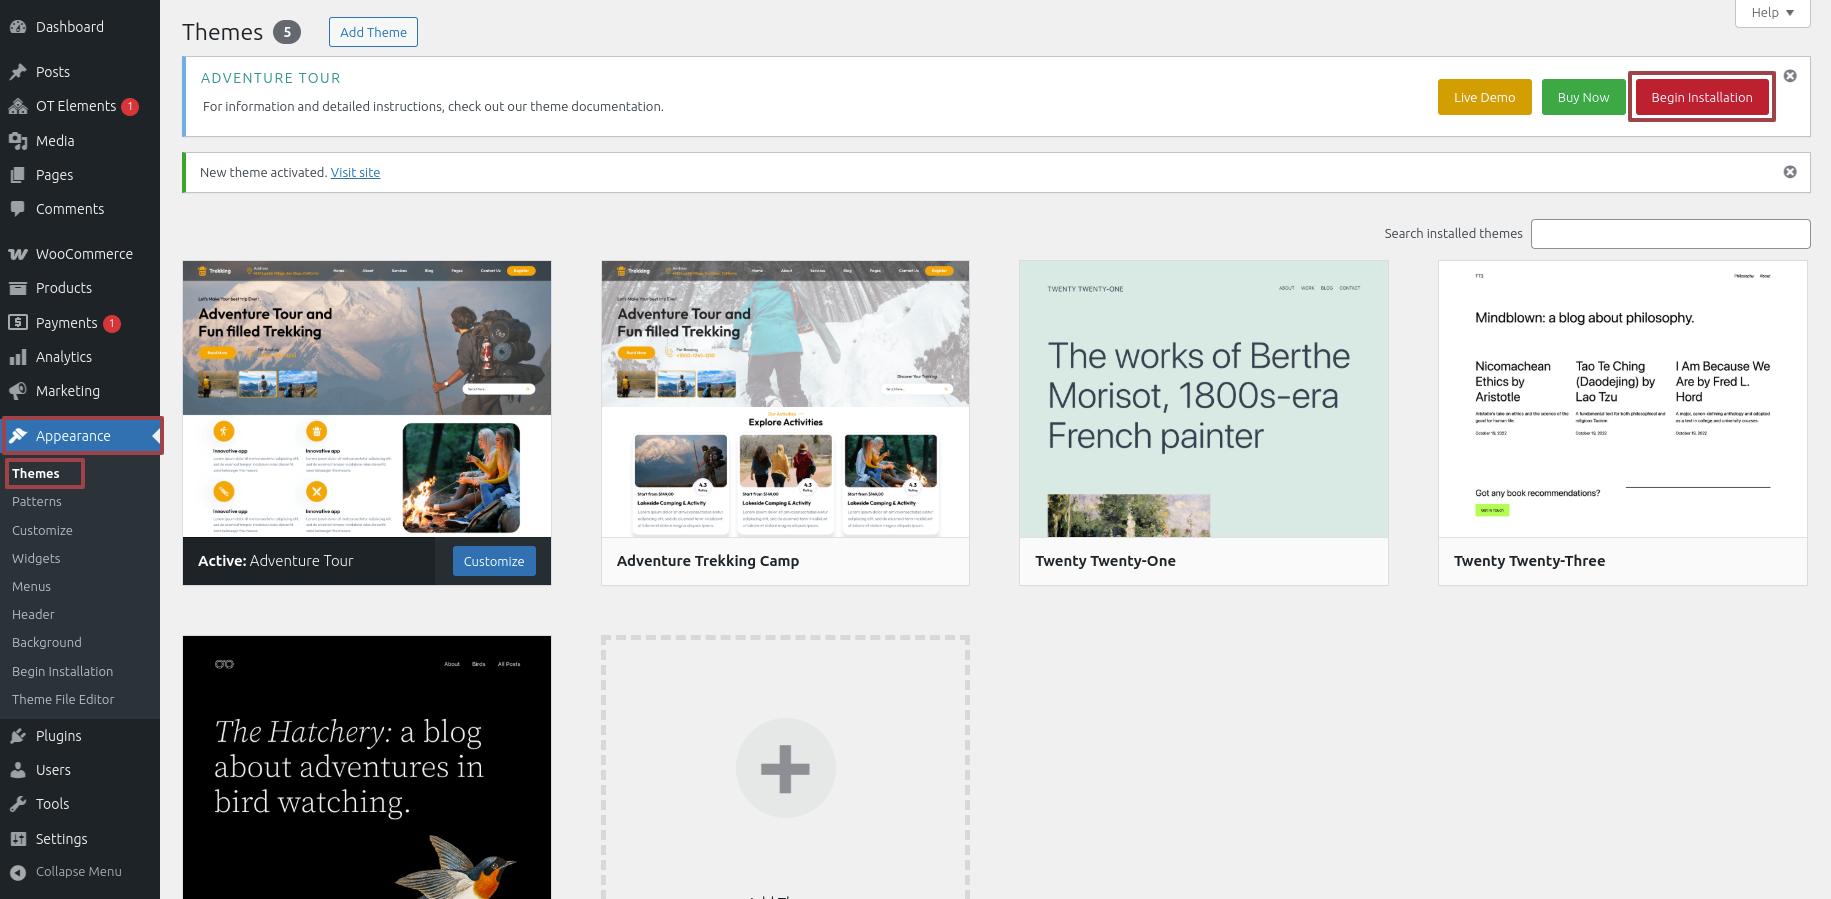Open Begin Installation in sidebar submenu
The image size is (1831, 899).
[x=62, y=671]
